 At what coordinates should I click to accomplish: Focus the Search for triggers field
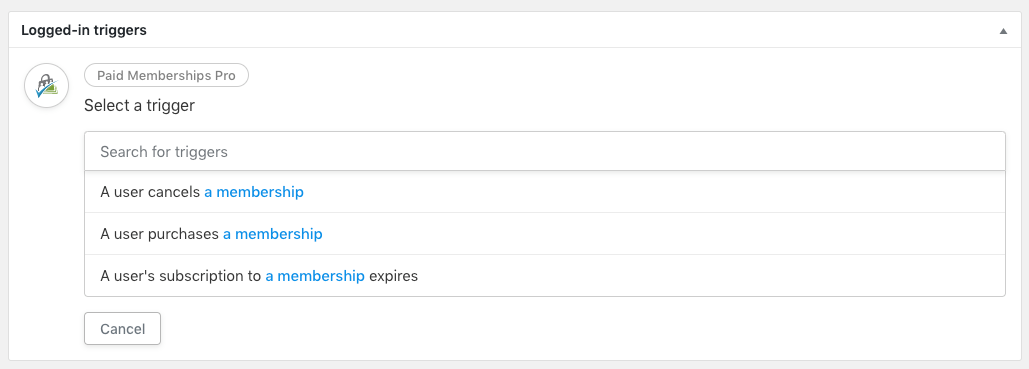[x=545, y=152]
